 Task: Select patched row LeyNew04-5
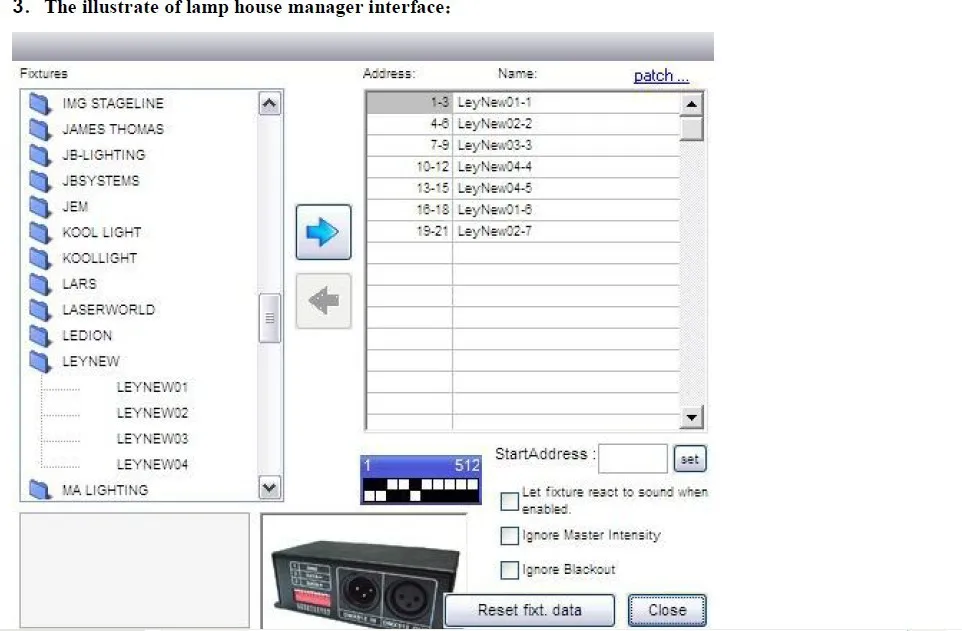pyautogui.click(x=523, y=188)
